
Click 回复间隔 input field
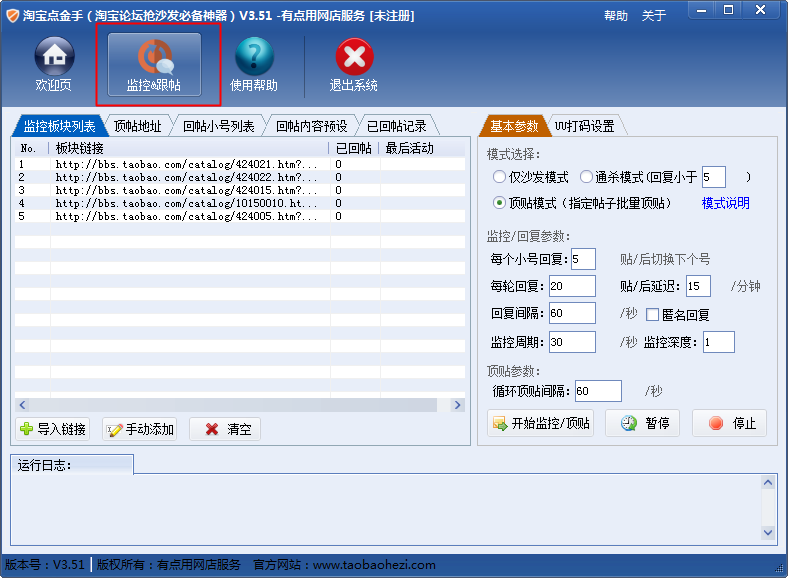coord(572,313)
